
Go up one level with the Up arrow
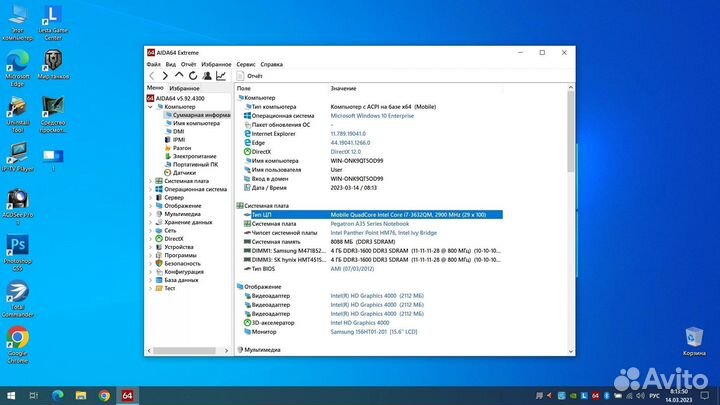click(x=179, y=75)
